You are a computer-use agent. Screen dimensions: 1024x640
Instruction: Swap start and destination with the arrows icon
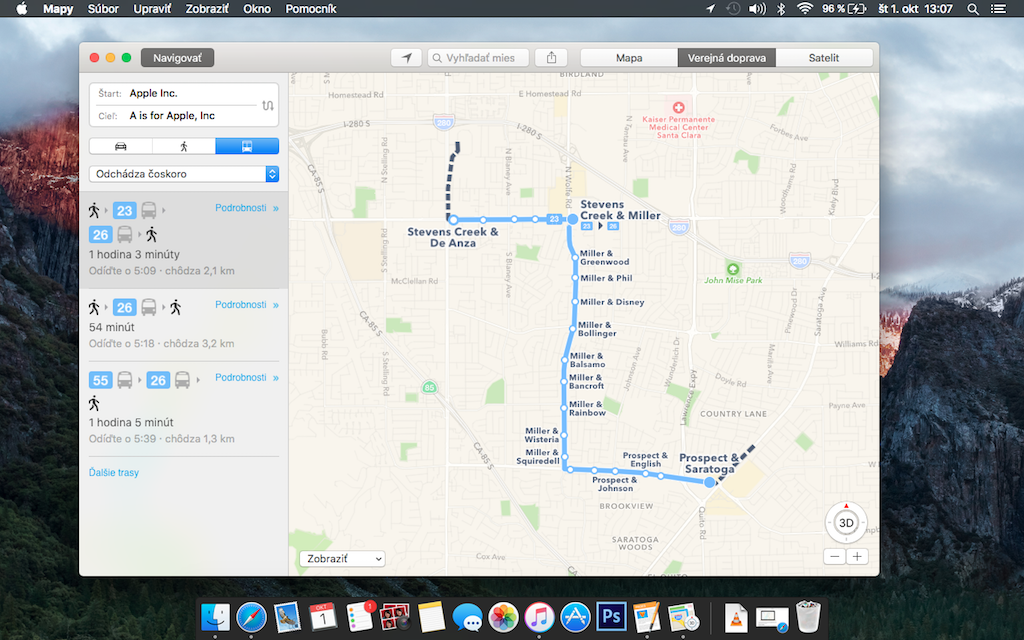[268, 105]
